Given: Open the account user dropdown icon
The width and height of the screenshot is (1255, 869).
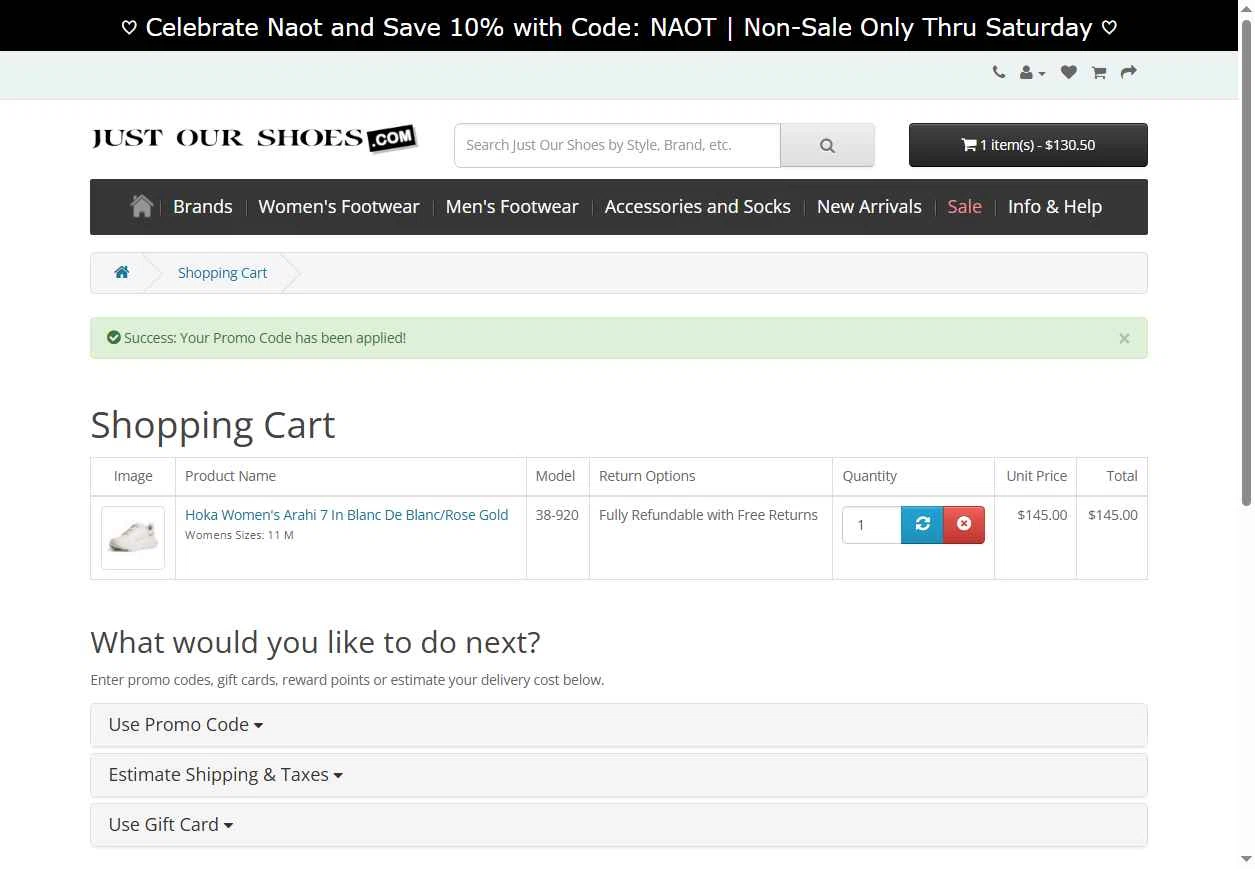Looking at the screenshot, I should pos(1032,72).
